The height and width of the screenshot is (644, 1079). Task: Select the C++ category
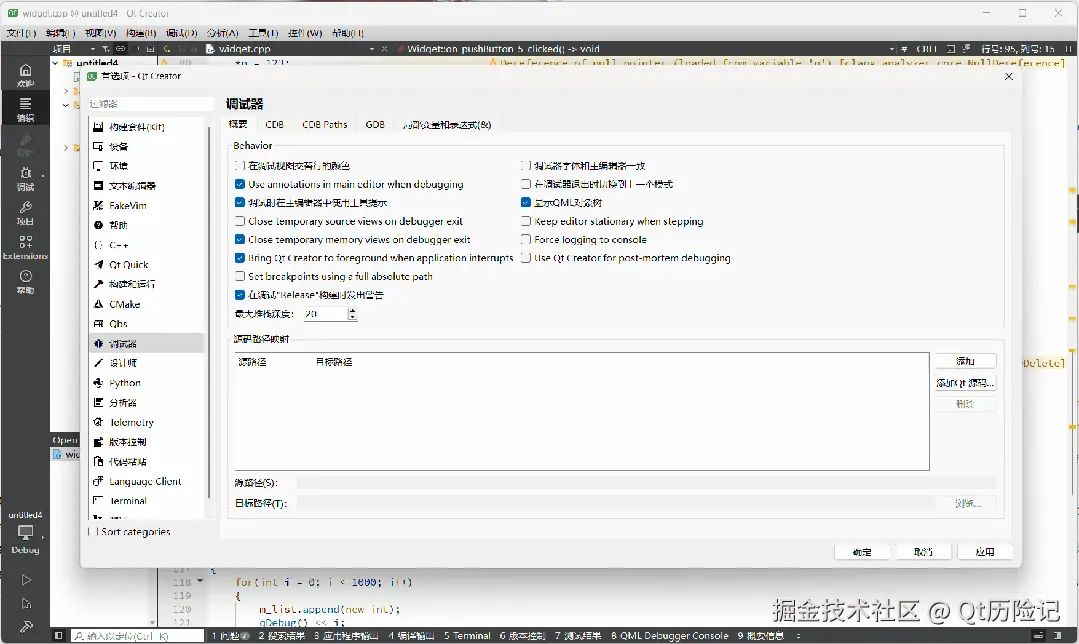(x=147, y=244)
